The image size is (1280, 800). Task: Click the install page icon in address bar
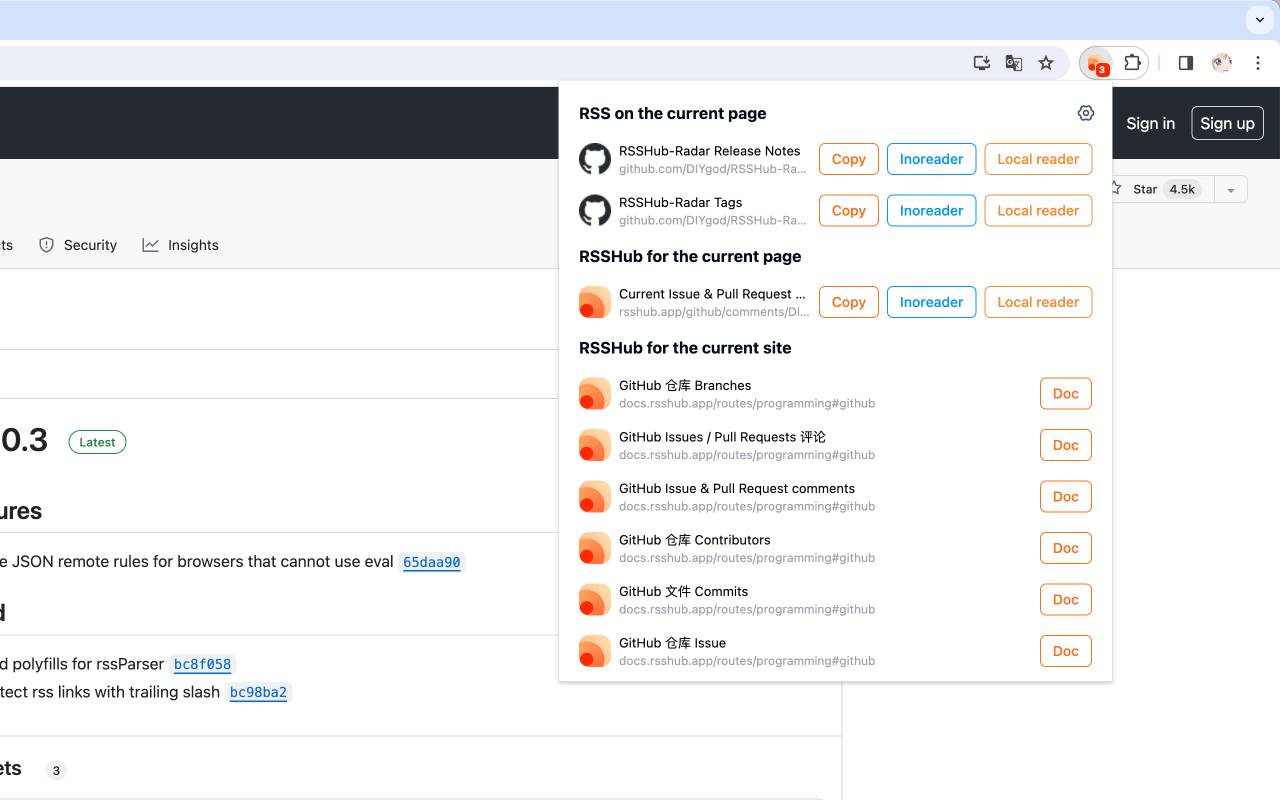981,62
